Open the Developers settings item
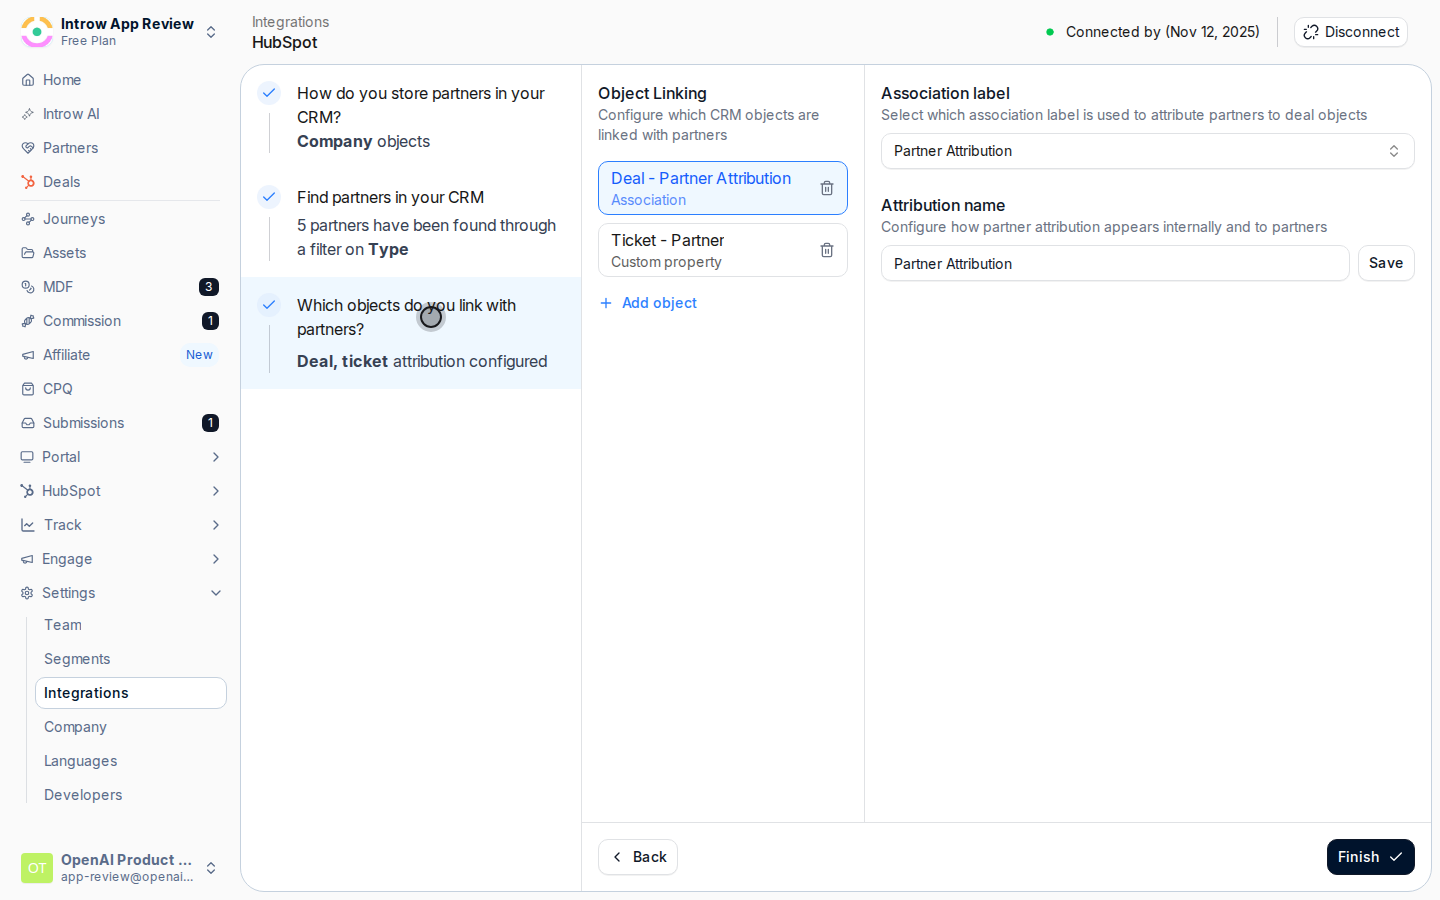This screenshot has width=1440, height=900. pos(131,795)
